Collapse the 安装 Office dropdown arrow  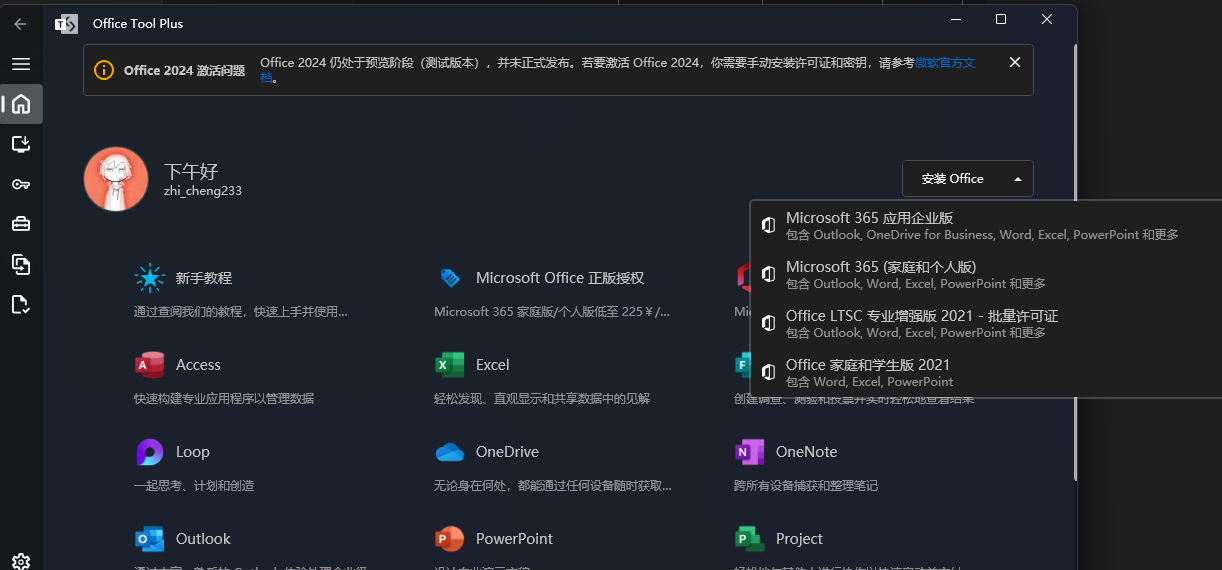tap(1018, 179)
